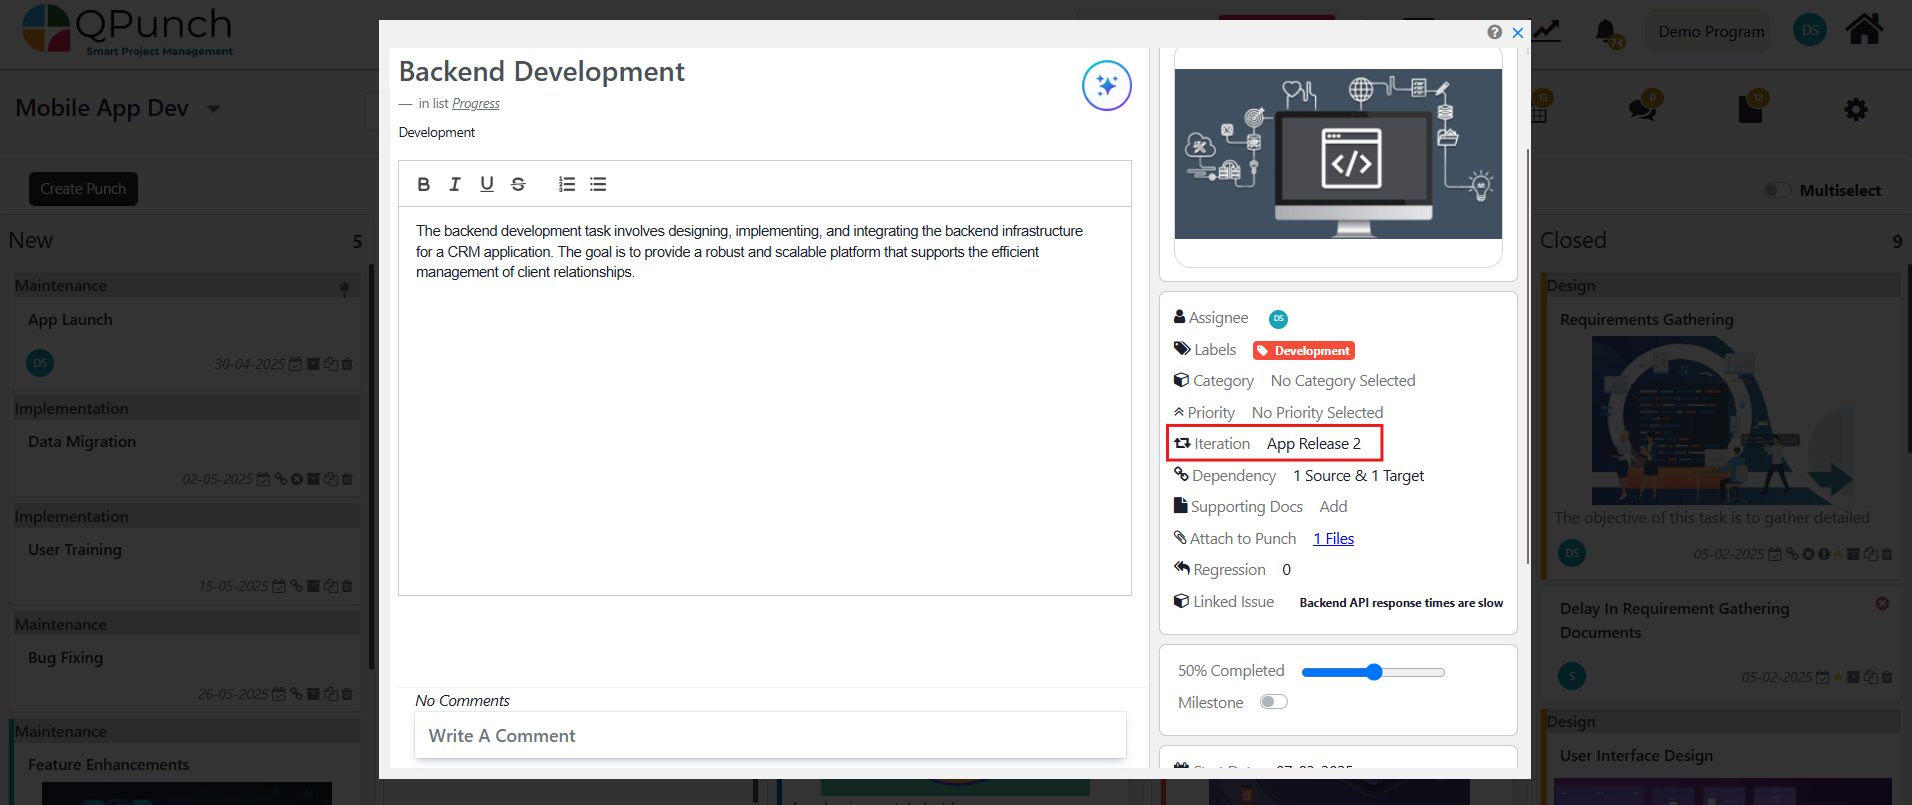Open linked issue Backend API response times
The height and width of the screenshot is (805, 1912).
tap(1401, 603)
